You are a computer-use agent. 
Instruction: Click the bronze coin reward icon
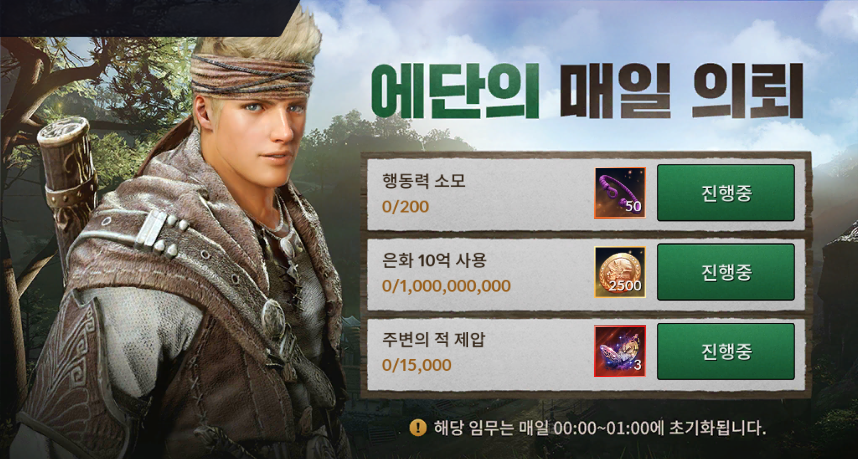pos(620,272)
